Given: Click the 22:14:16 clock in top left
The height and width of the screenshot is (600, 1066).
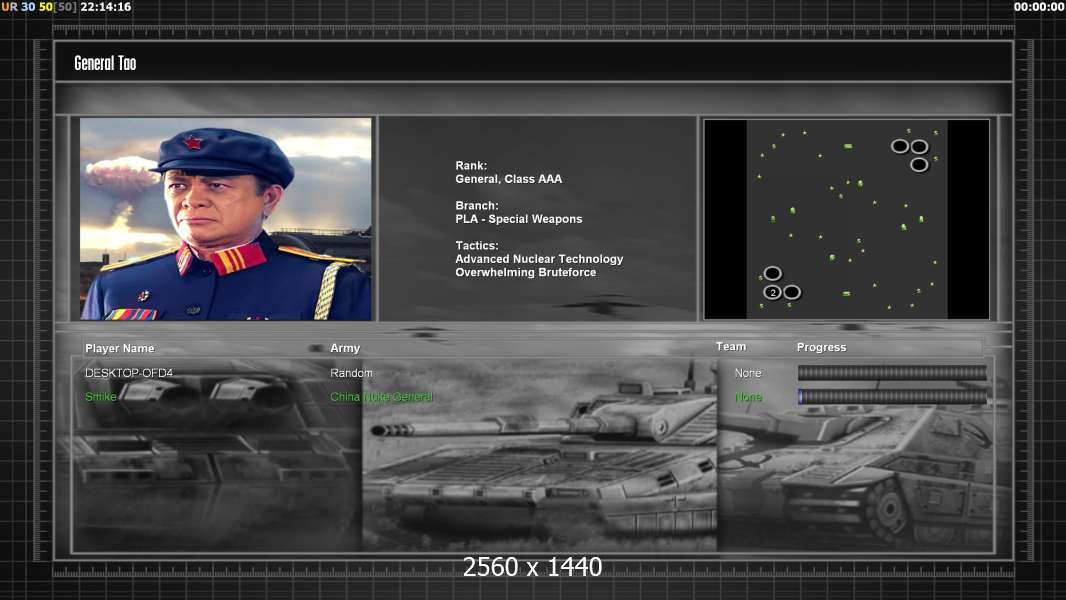Looking at the screenshot, I should 105,7.
